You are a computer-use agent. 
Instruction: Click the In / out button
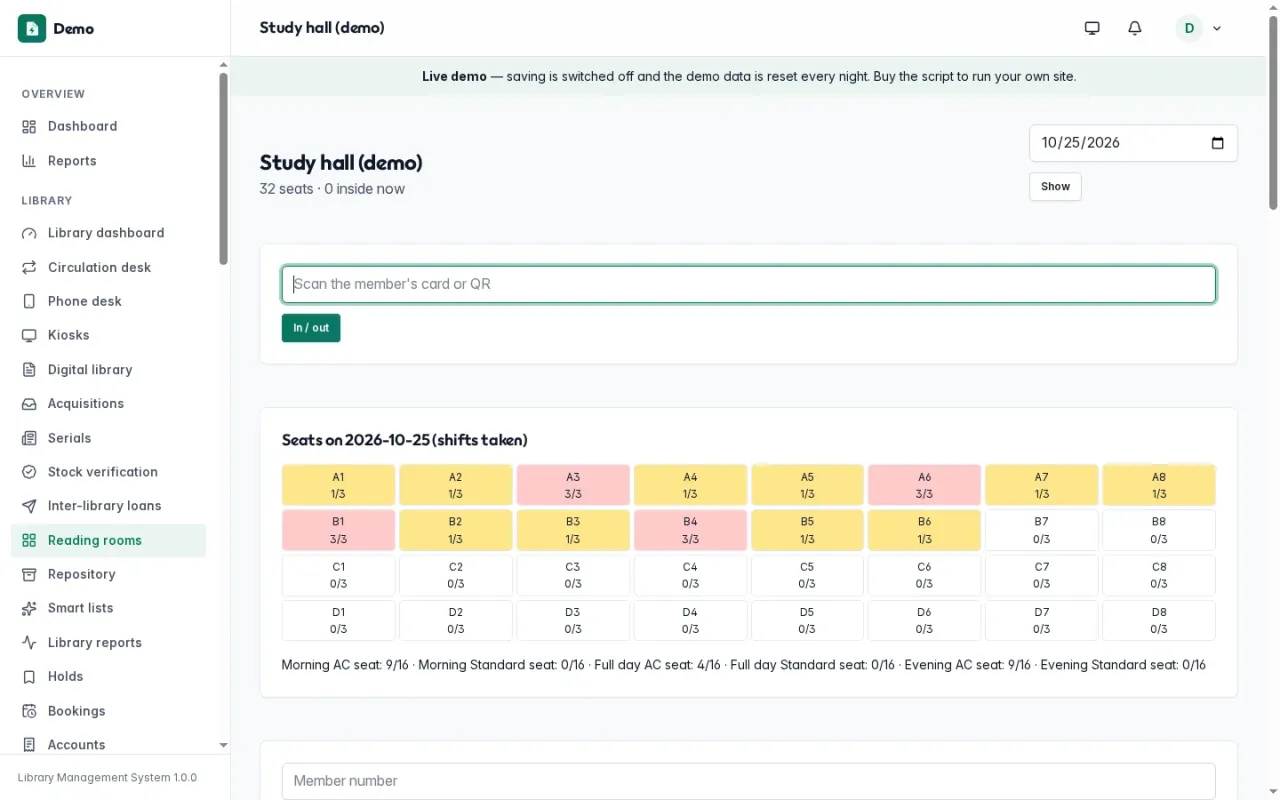[311, 328]
